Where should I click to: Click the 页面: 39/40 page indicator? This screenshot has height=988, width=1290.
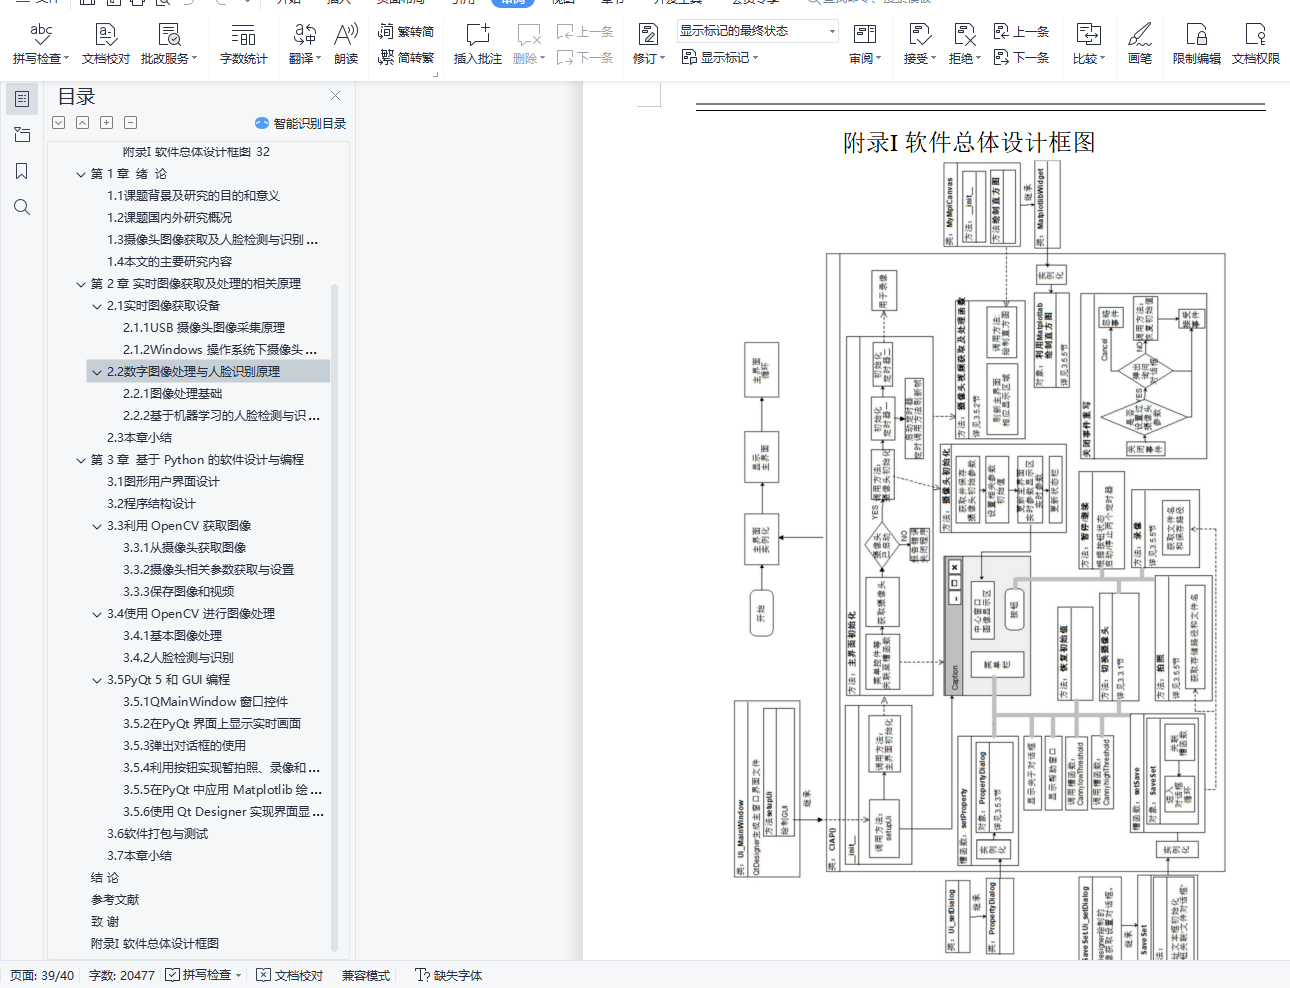click(x=42, y=975)
